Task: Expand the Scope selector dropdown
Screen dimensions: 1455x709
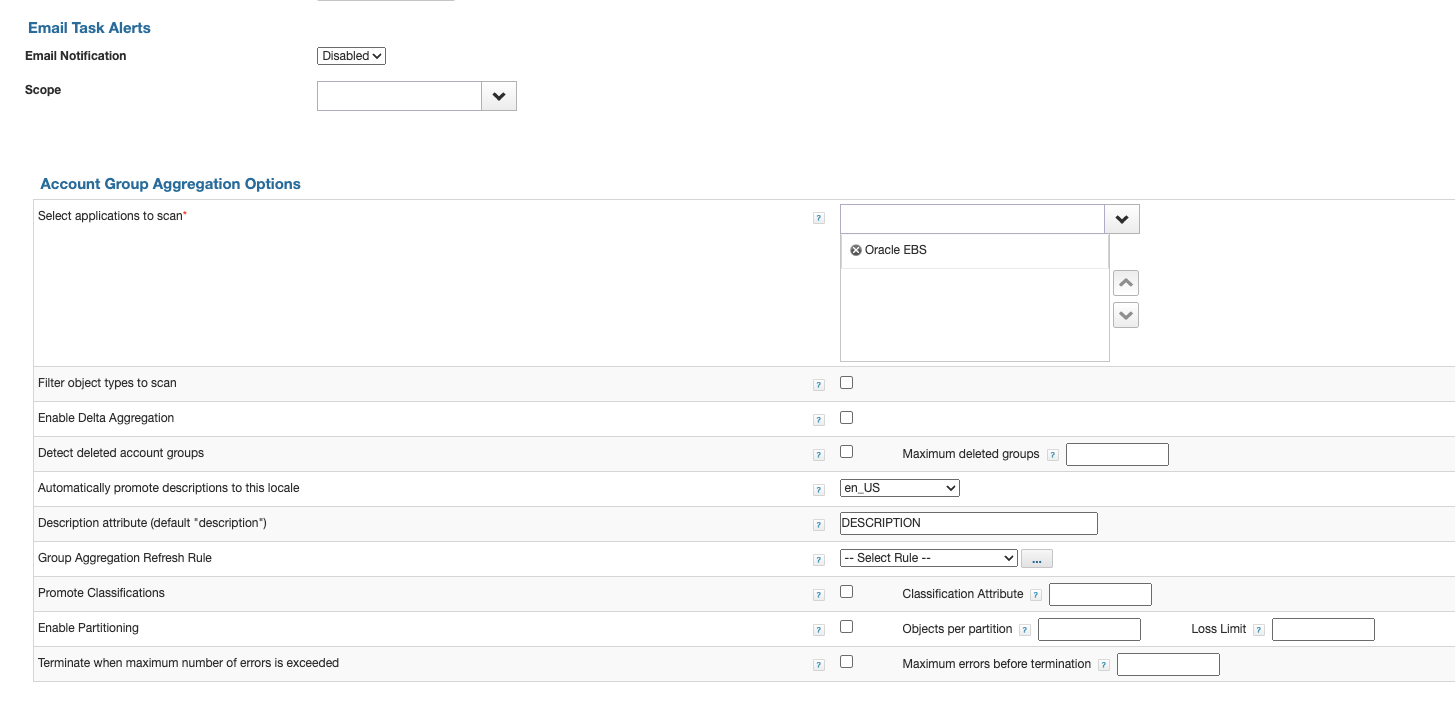Action: [x=498, y=95]
